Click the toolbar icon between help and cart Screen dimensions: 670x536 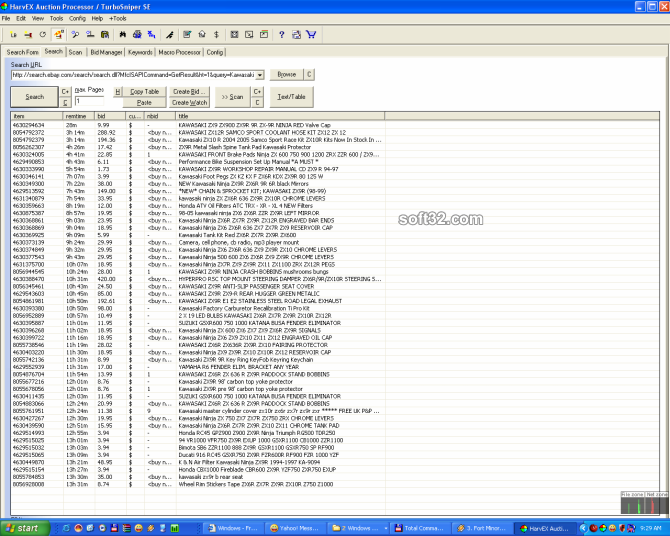pos(296,35)
